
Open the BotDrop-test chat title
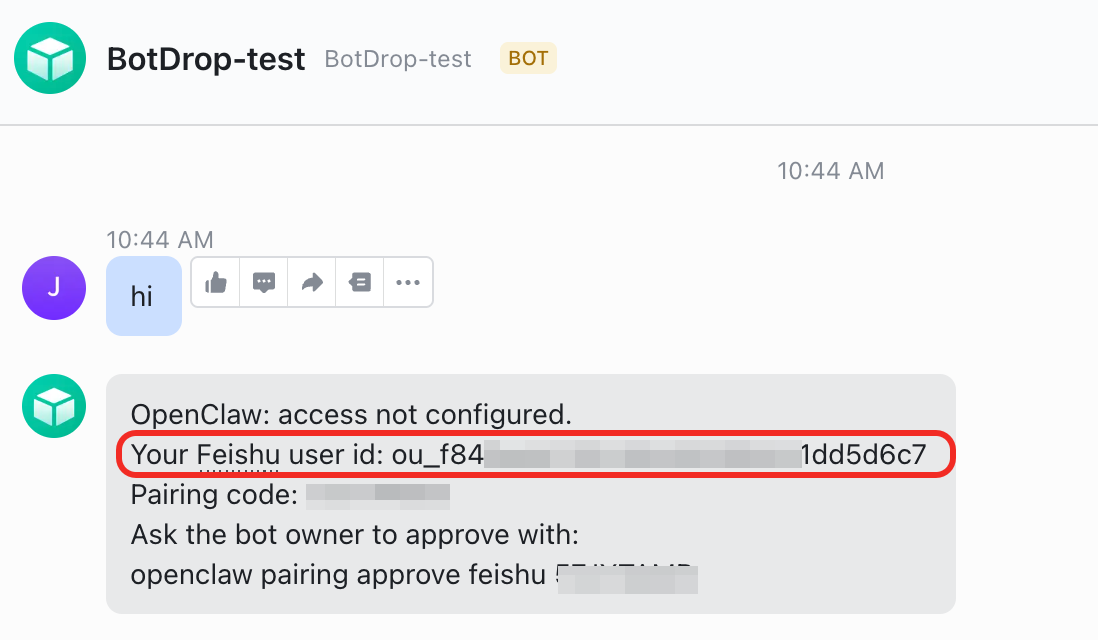pos(206,59)
